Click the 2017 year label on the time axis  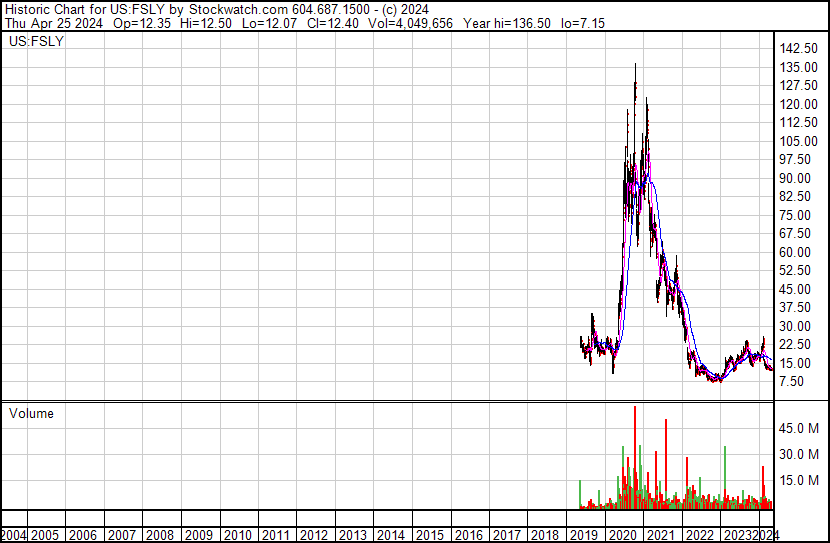[x=507, y=535]
